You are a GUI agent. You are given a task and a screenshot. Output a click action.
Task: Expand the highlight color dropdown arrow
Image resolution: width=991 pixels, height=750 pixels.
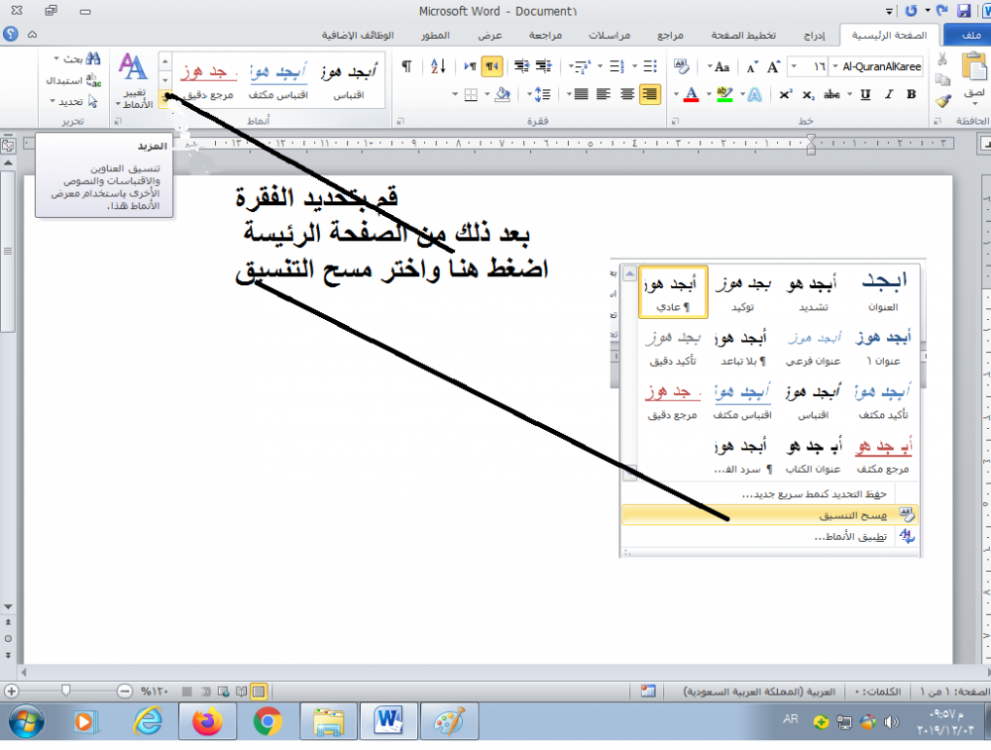[709, 95]
